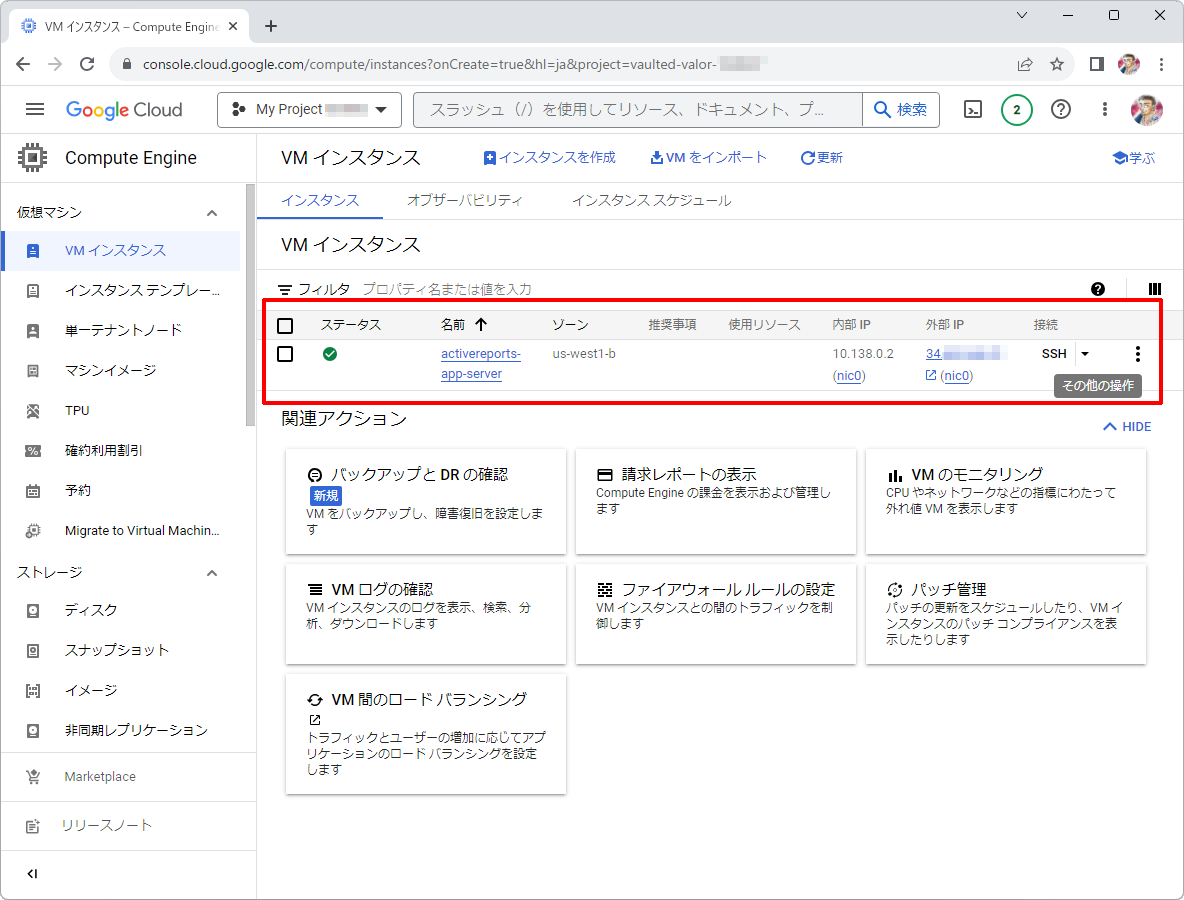This screenshot has width=1184, height=900.
Task: Switch to the オブザーバビリティ tab
Action: point(464,201)
